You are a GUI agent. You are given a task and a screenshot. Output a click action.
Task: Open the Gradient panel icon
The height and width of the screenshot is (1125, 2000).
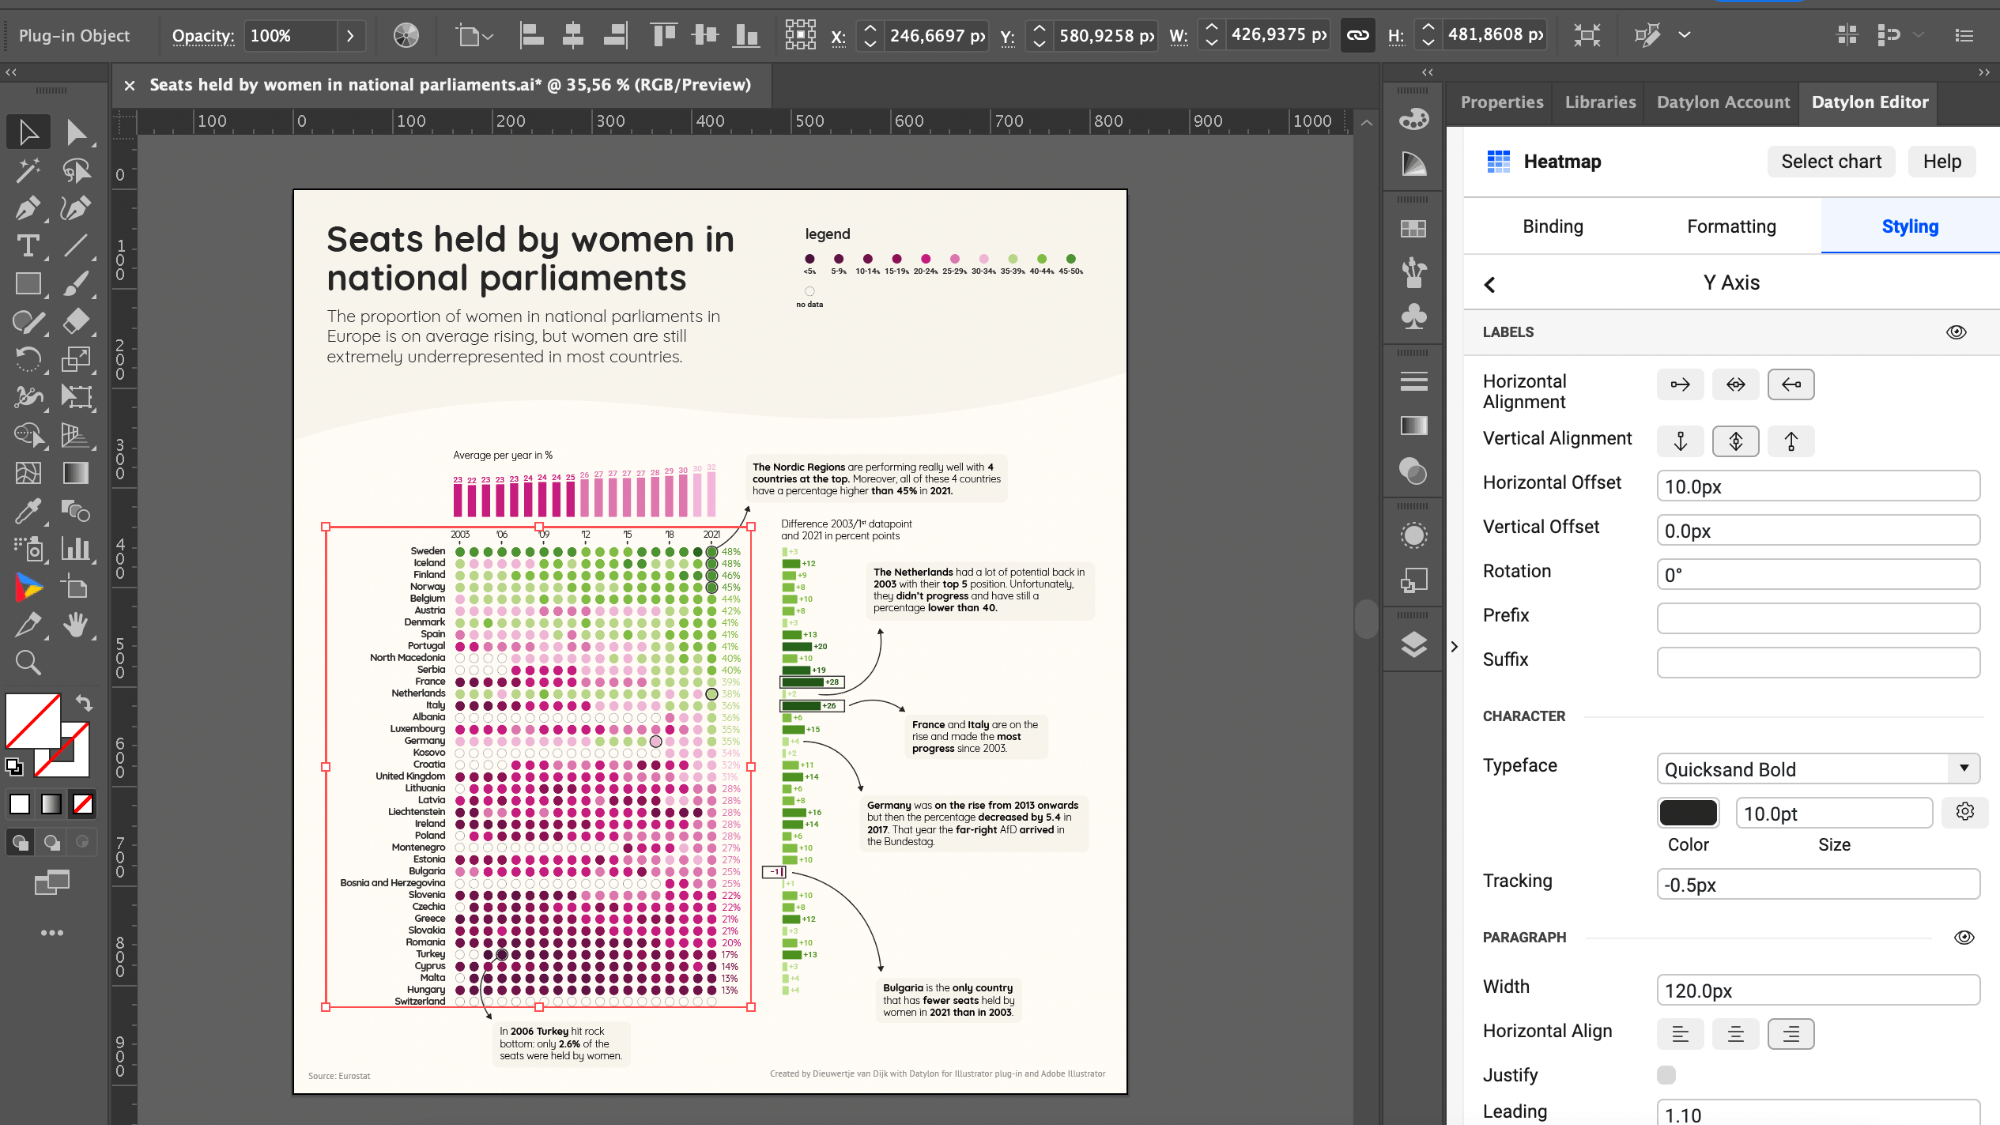[x=1413, y=425]
